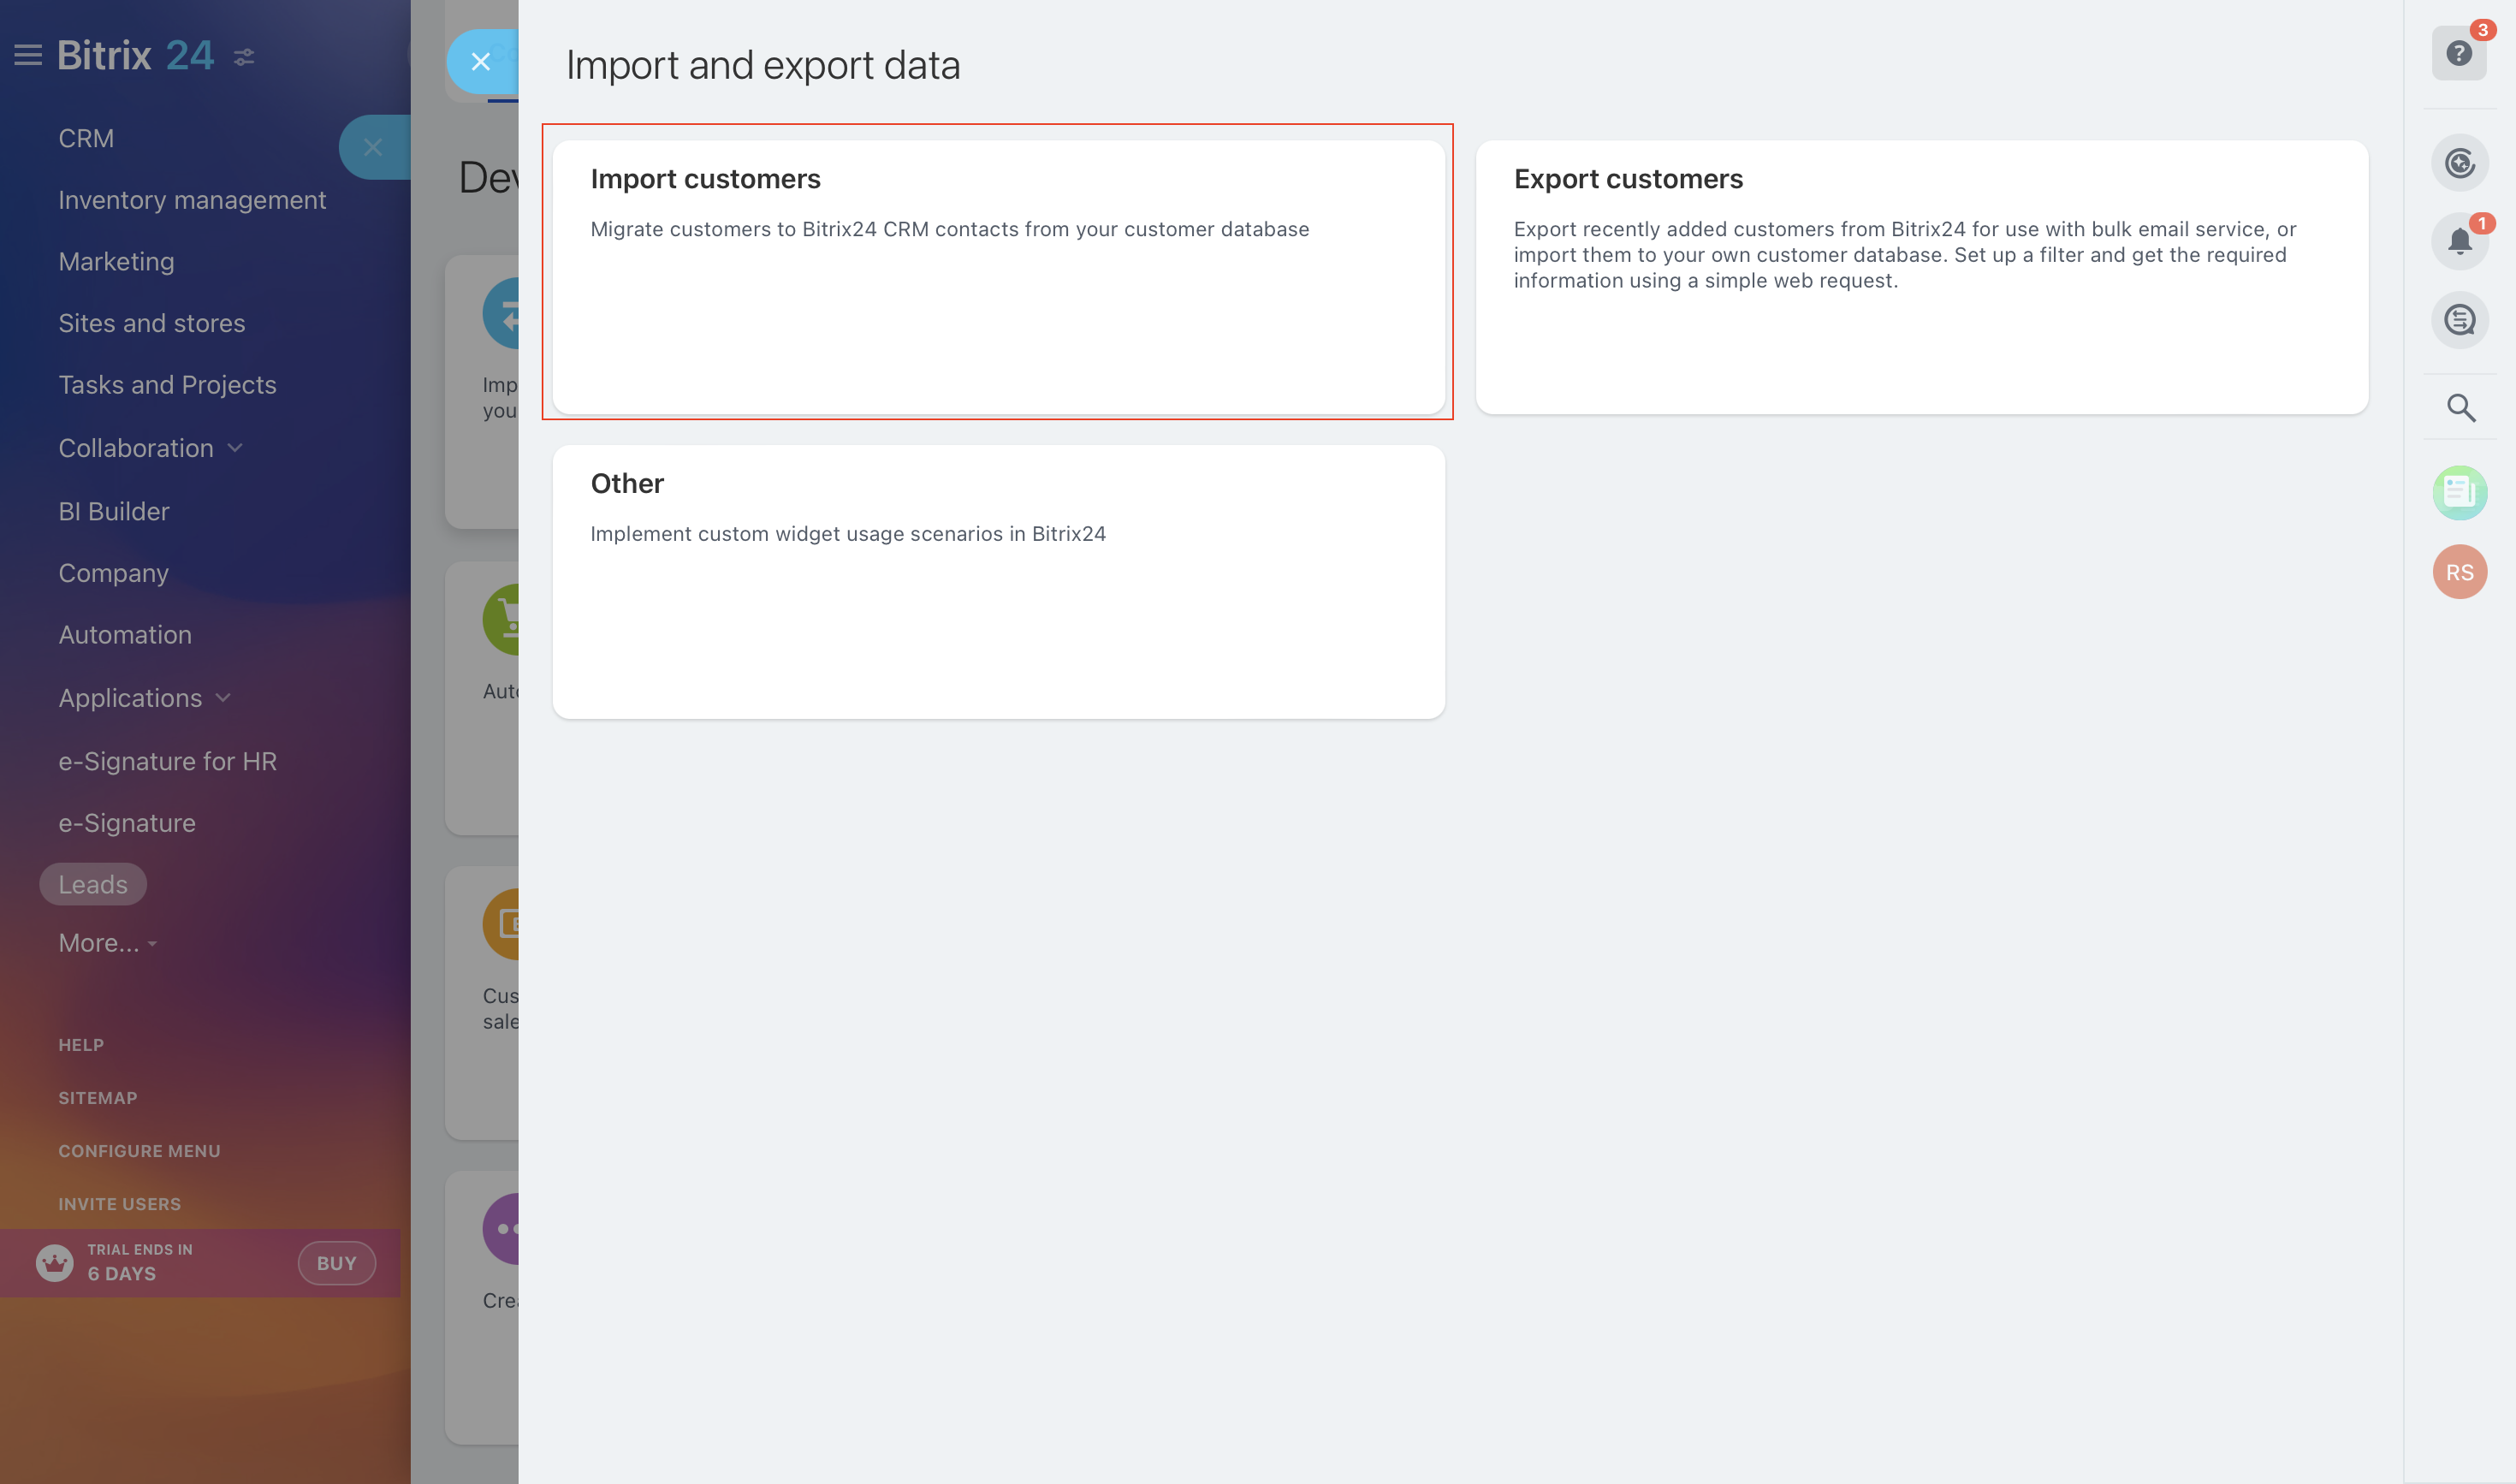
Task: Open the green news feed avatar icon
Action: pyautogui.click(x=2460, y=492)
